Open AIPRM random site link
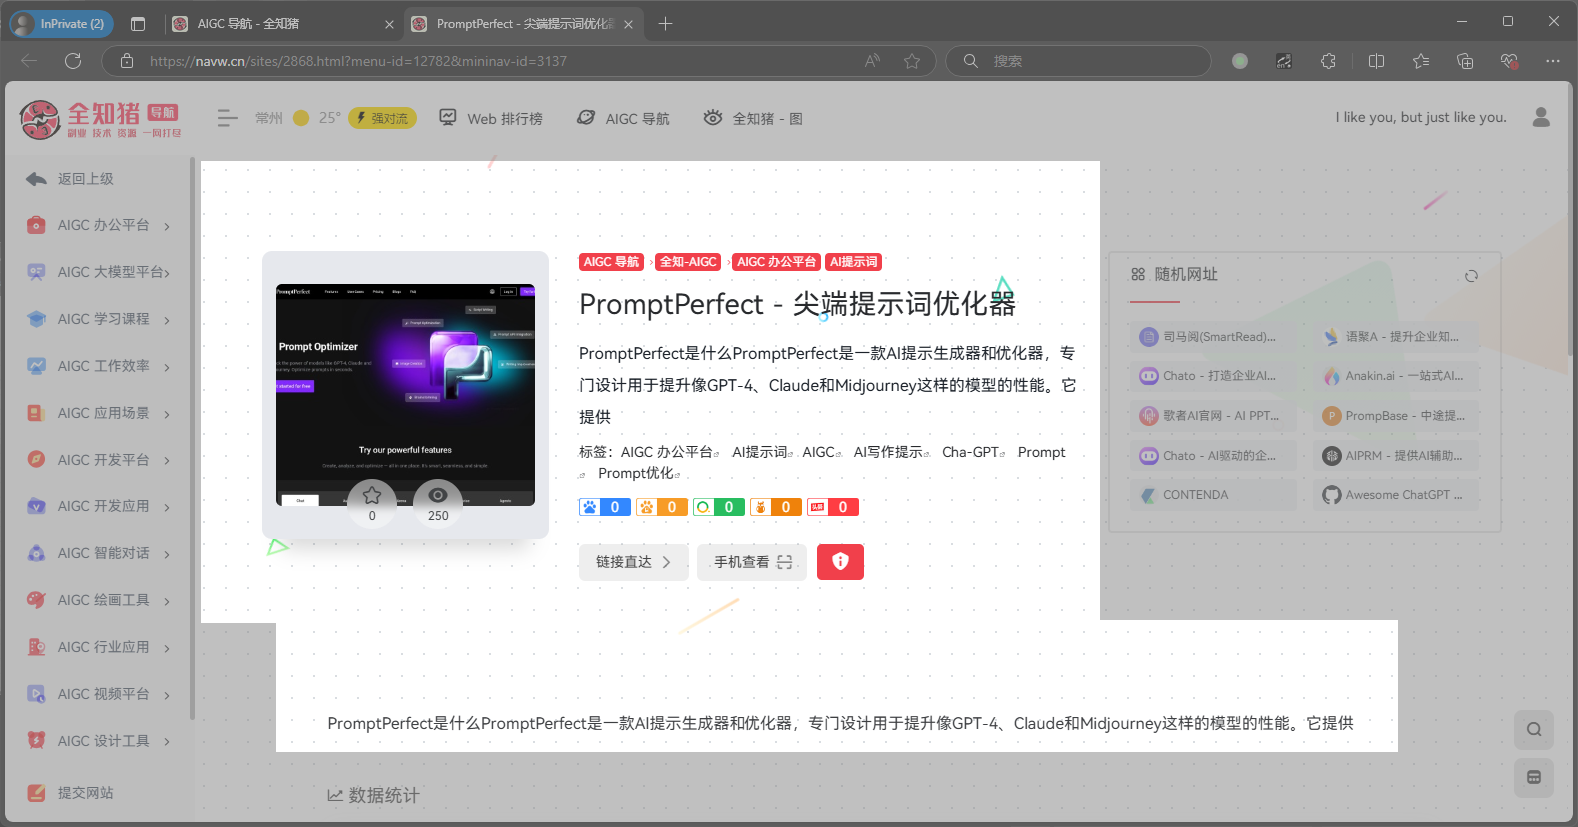Image resolution: width=1578 pixels, height=827 pixels. [1396, 456]
